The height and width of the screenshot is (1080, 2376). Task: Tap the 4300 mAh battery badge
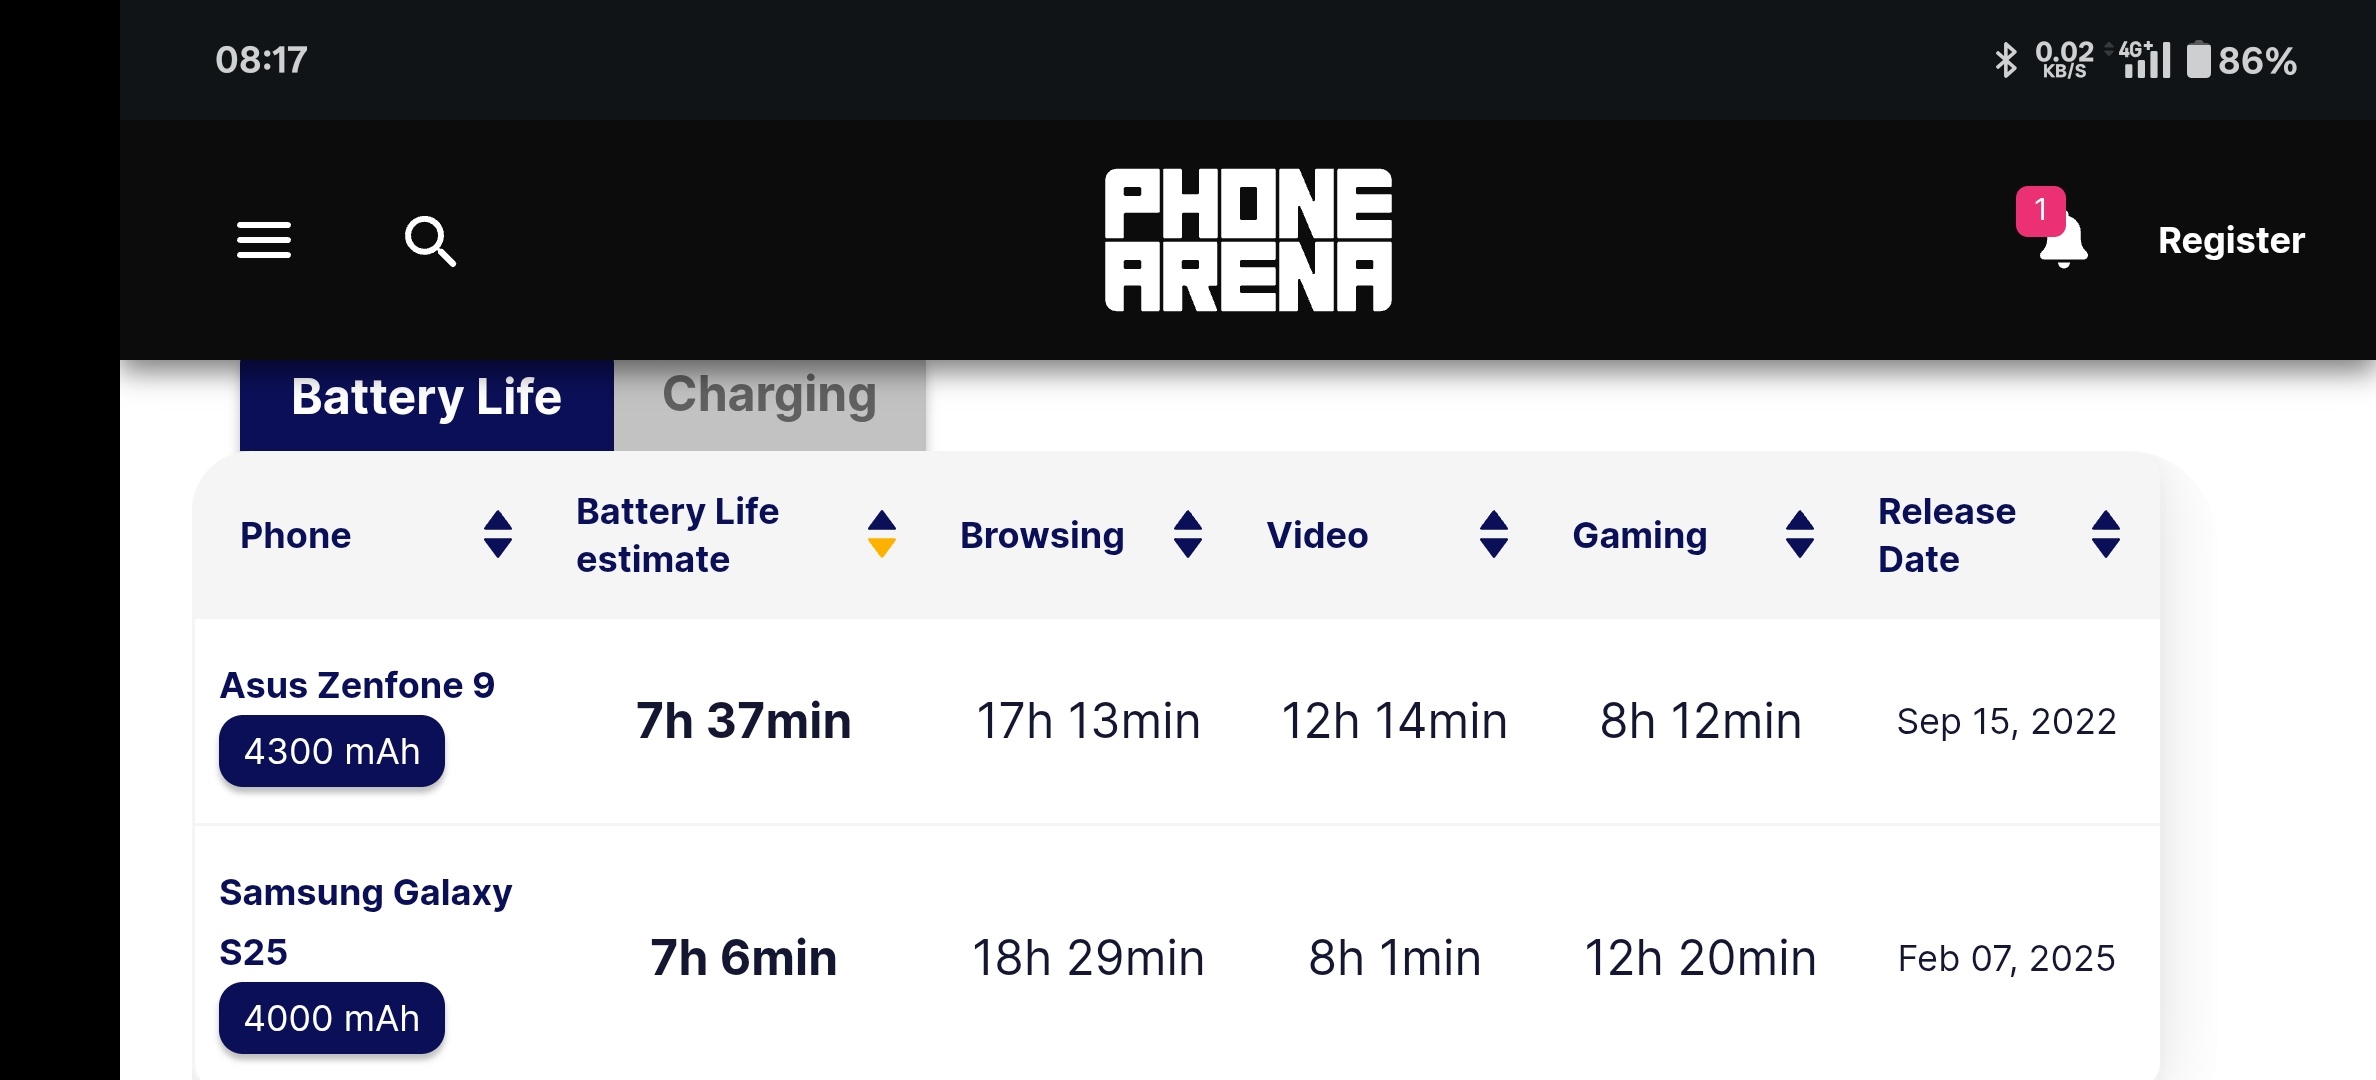(x=332, y=751)
